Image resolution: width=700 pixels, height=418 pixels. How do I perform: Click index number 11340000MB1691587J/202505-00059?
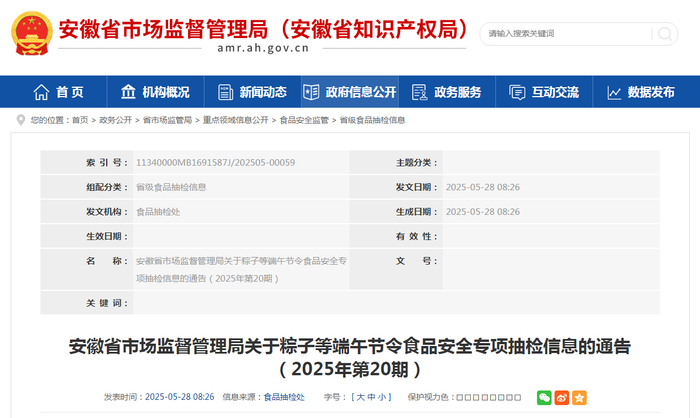coord(215,163)
